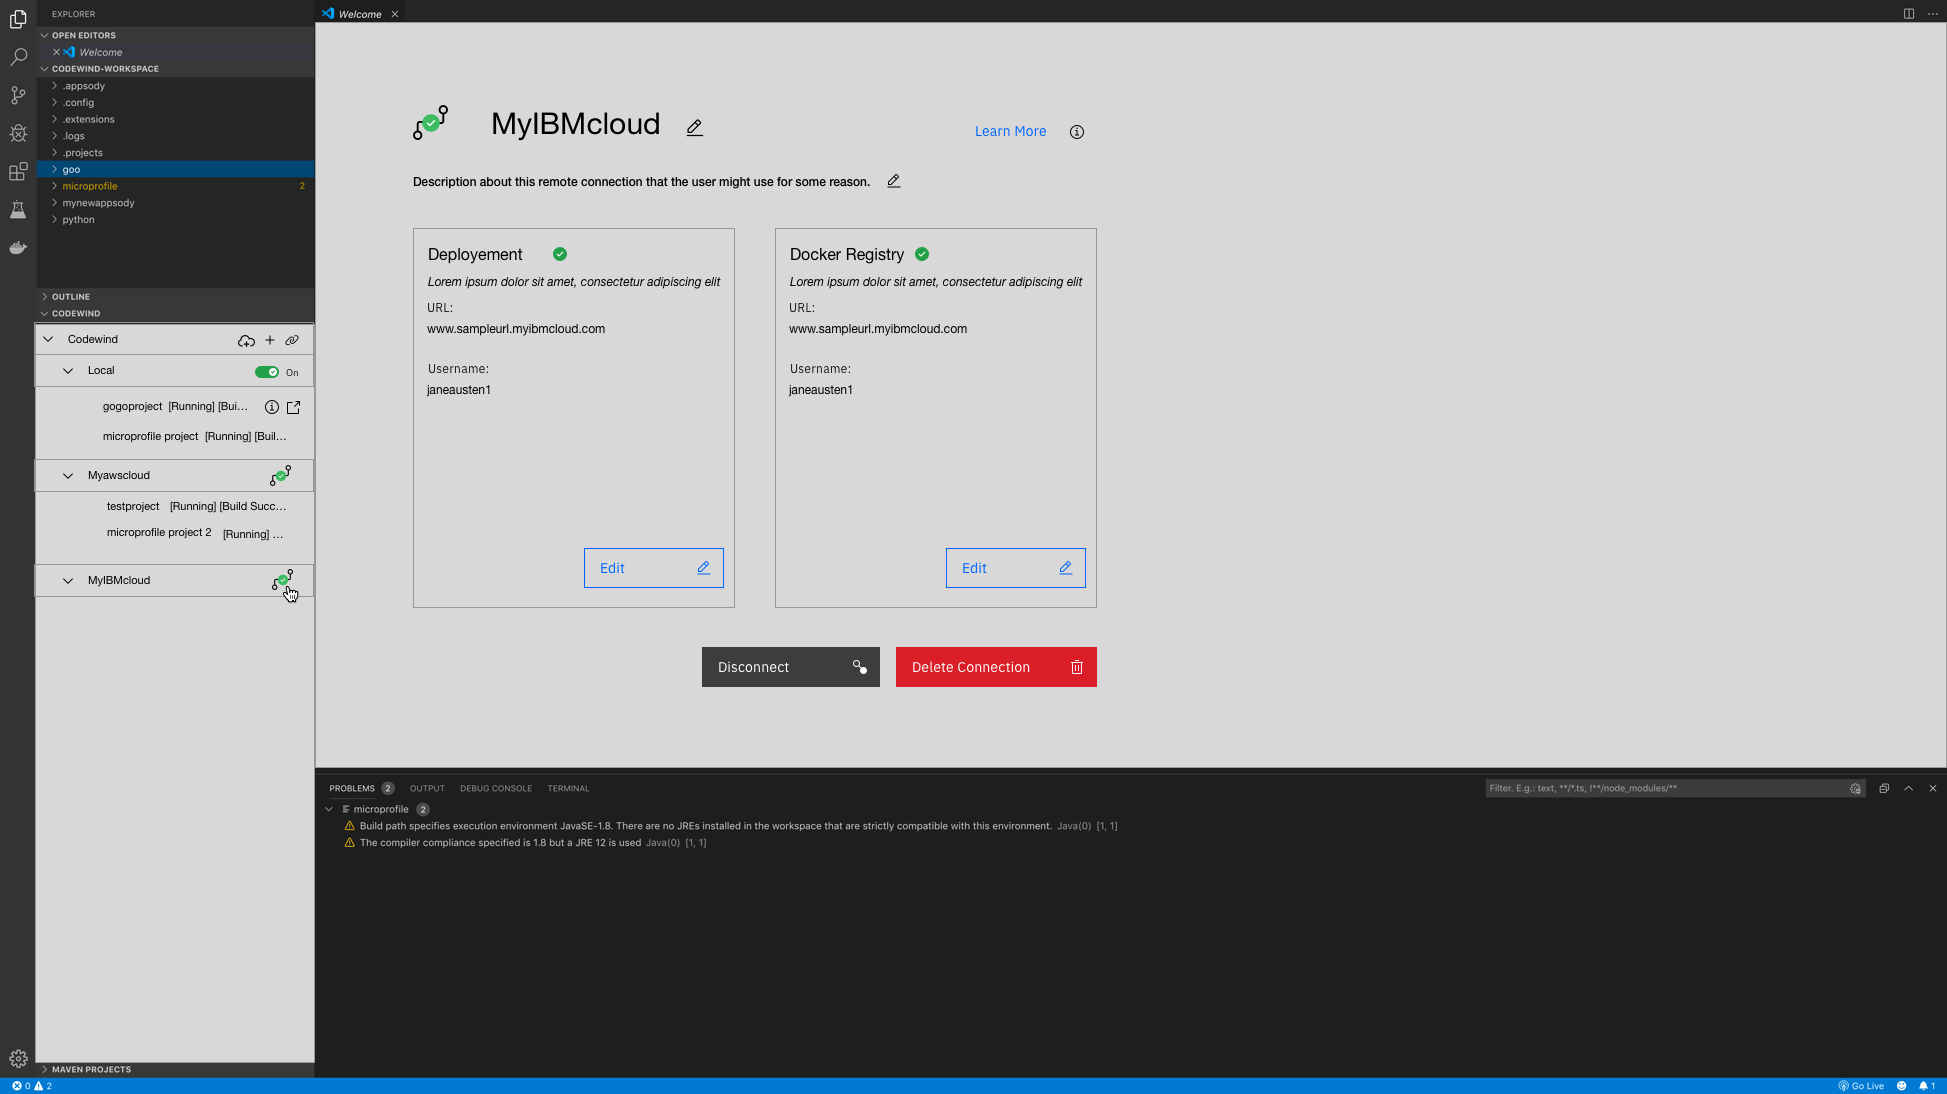Open gogoproject in external browser icon
The height and width of the screenshot is (1094, 1947).
[x=294, y=407]
